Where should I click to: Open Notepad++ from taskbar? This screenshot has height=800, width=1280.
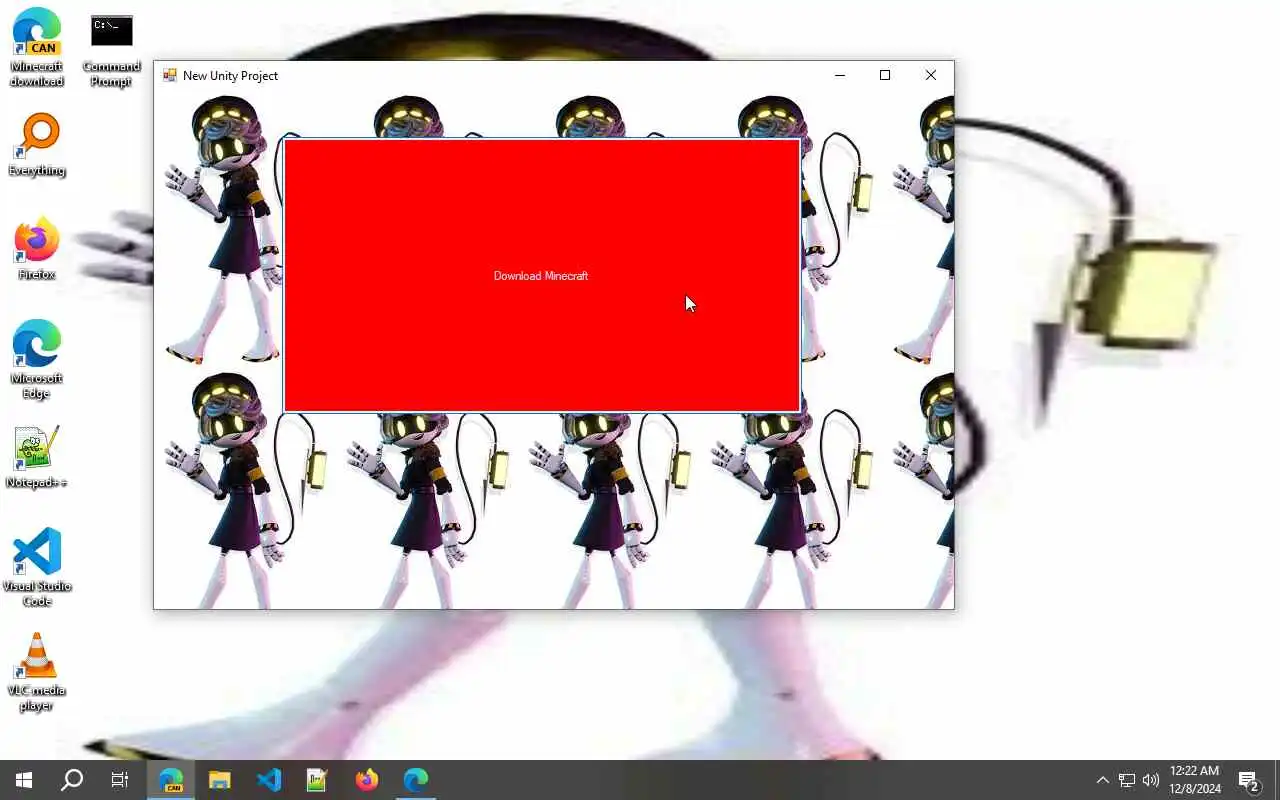point(318,780)
